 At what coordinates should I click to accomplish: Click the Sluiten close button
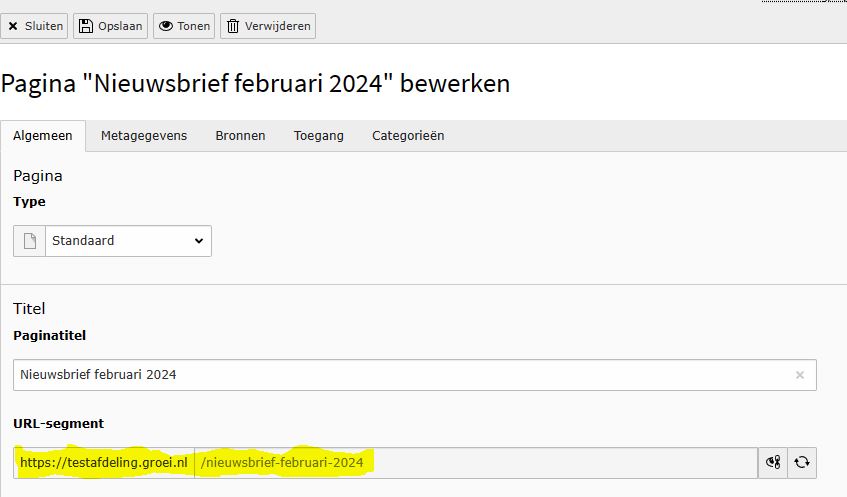[x=36, y=26]
